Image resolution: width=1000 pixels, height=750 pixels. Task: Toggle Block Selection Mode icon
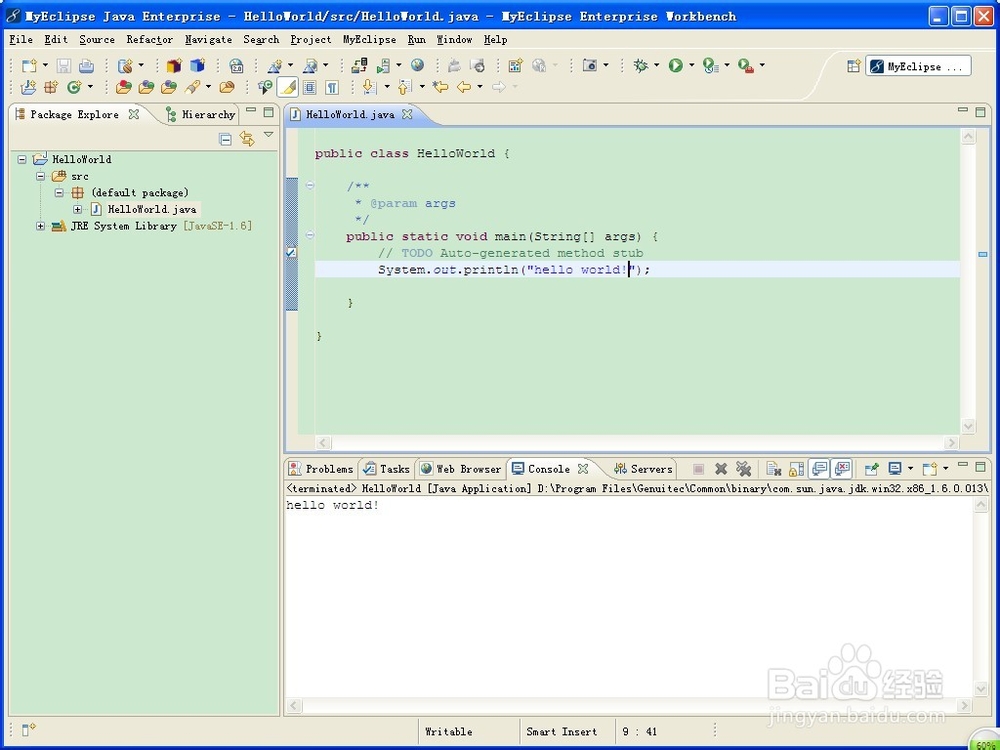(309, 87)
